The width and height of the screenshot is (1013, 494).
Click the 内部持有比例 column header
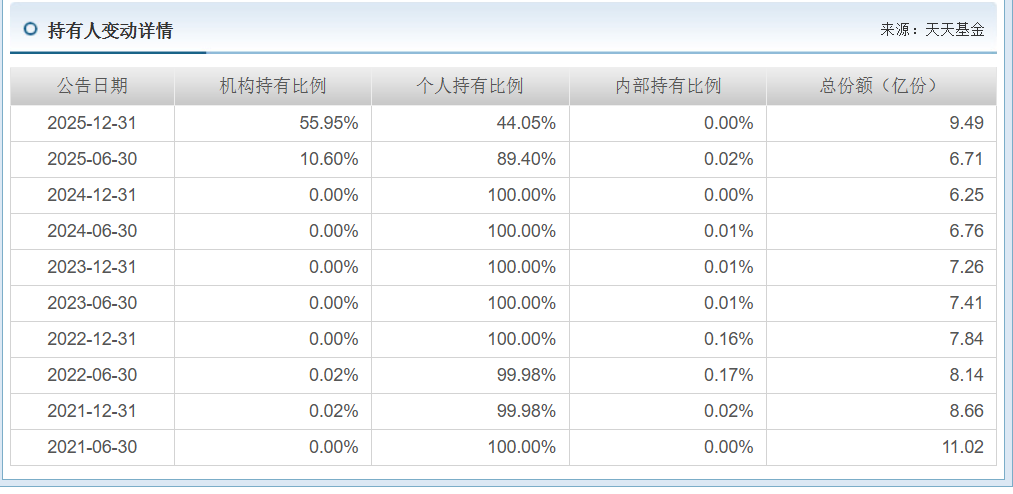(668, 86)
